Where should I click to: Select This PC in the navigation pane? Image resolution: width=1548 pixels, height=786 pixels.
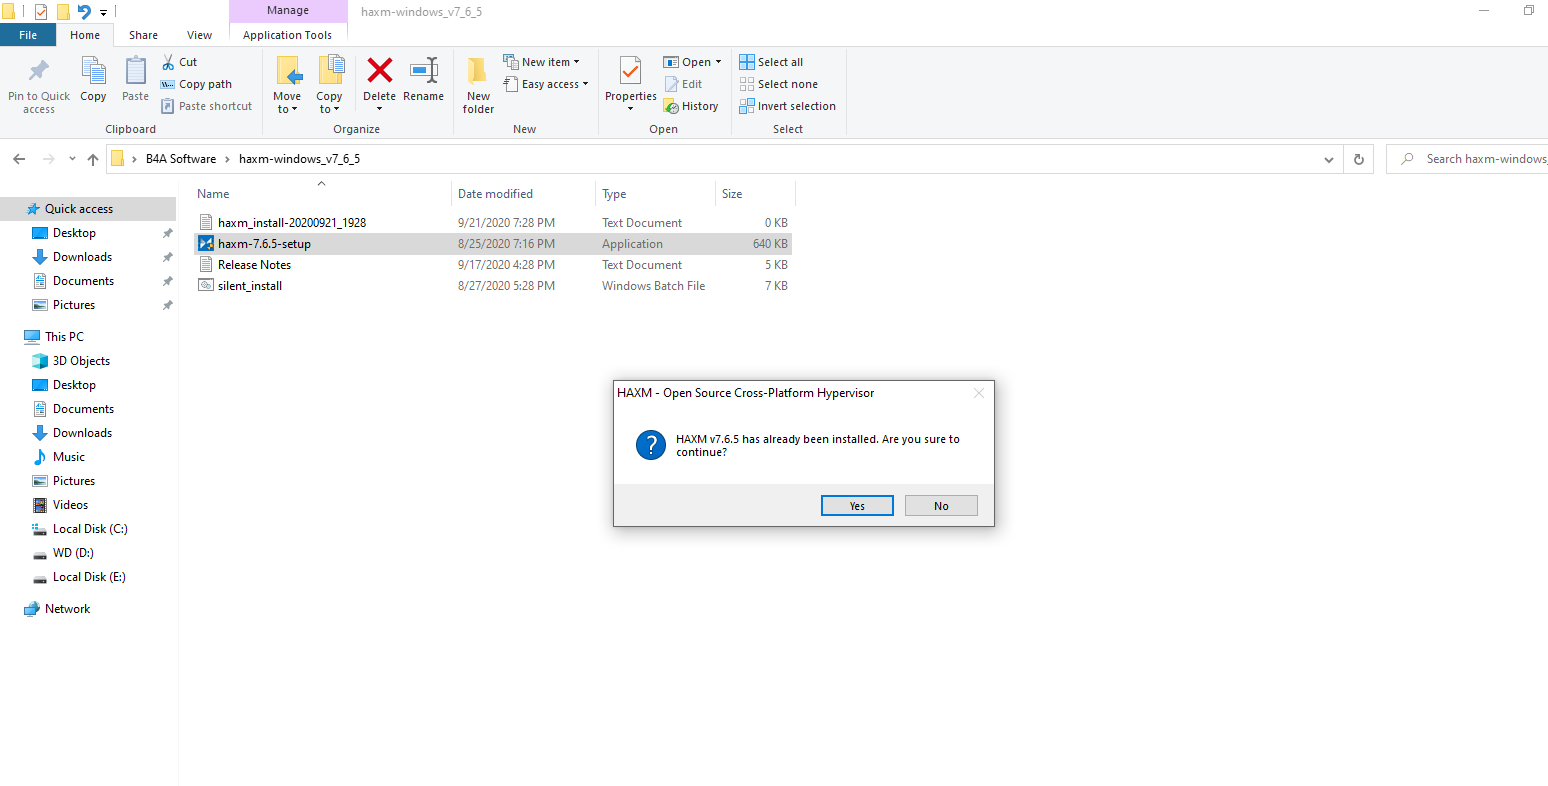(x=64, y=337)
